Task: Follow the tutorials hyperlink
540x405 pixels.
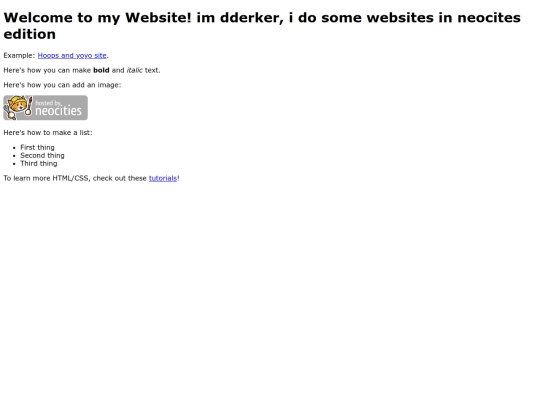Action: pyautogui.click(x=163, y=178)
